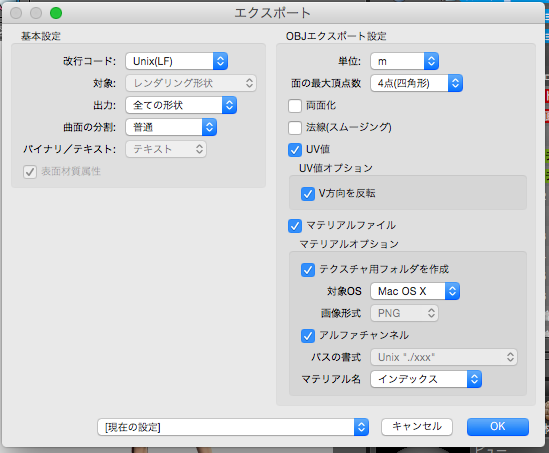Toggle テクスチャ用フォルダを作成 checkbox
549x453 pixels.
307,270
